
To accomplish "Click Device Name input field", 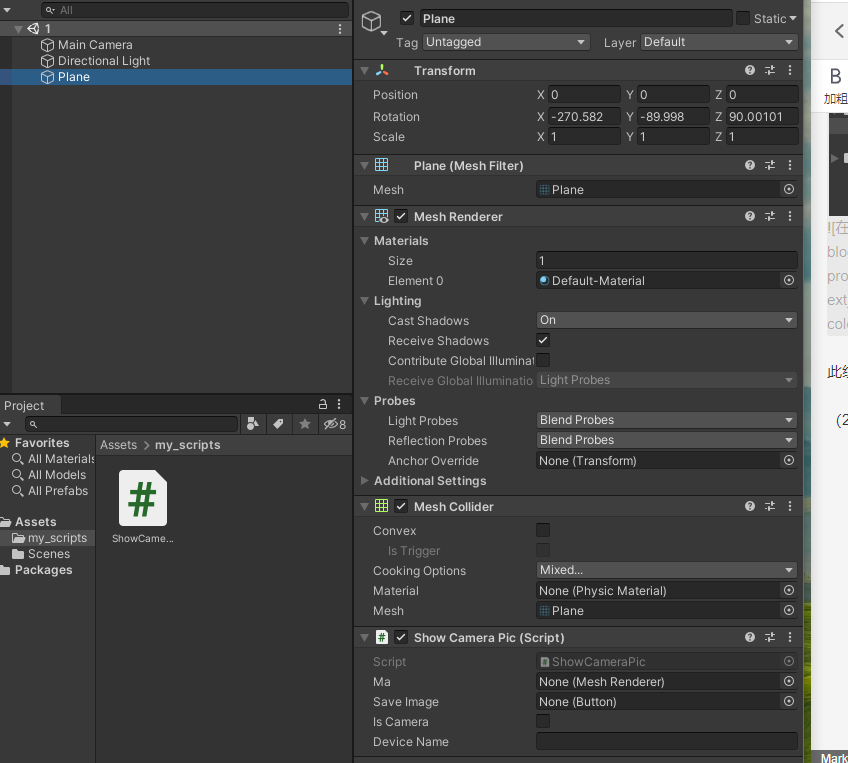I will (667, 741).
